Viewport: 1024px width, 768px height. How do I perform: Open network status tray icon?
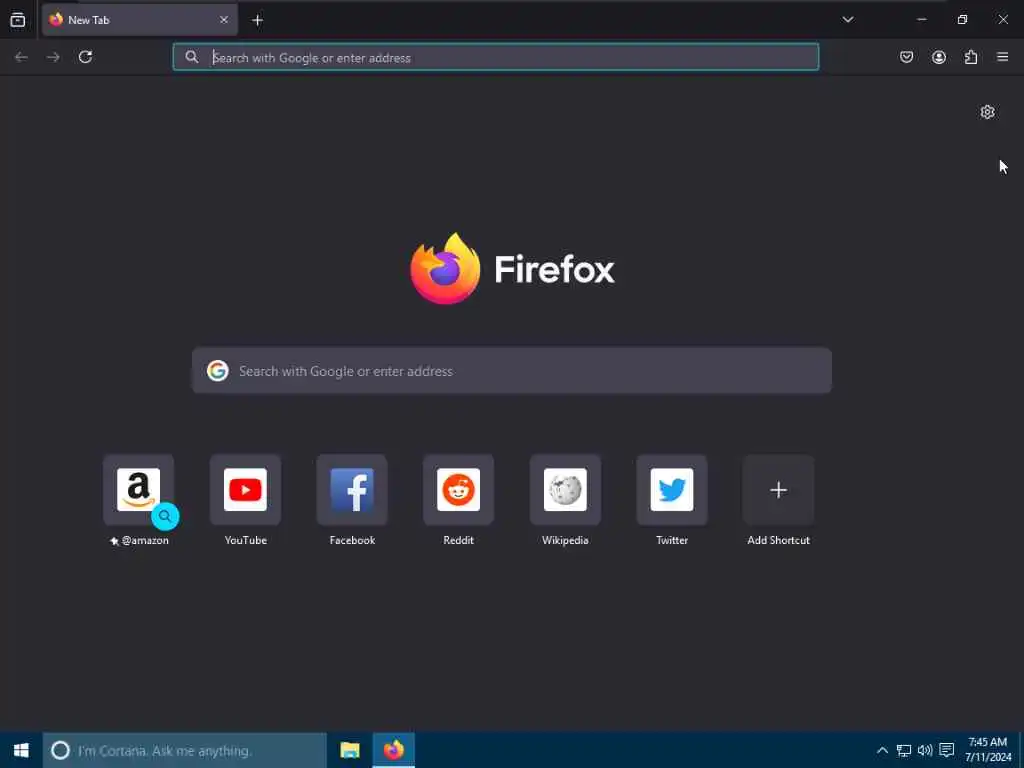tap(904, 750)
